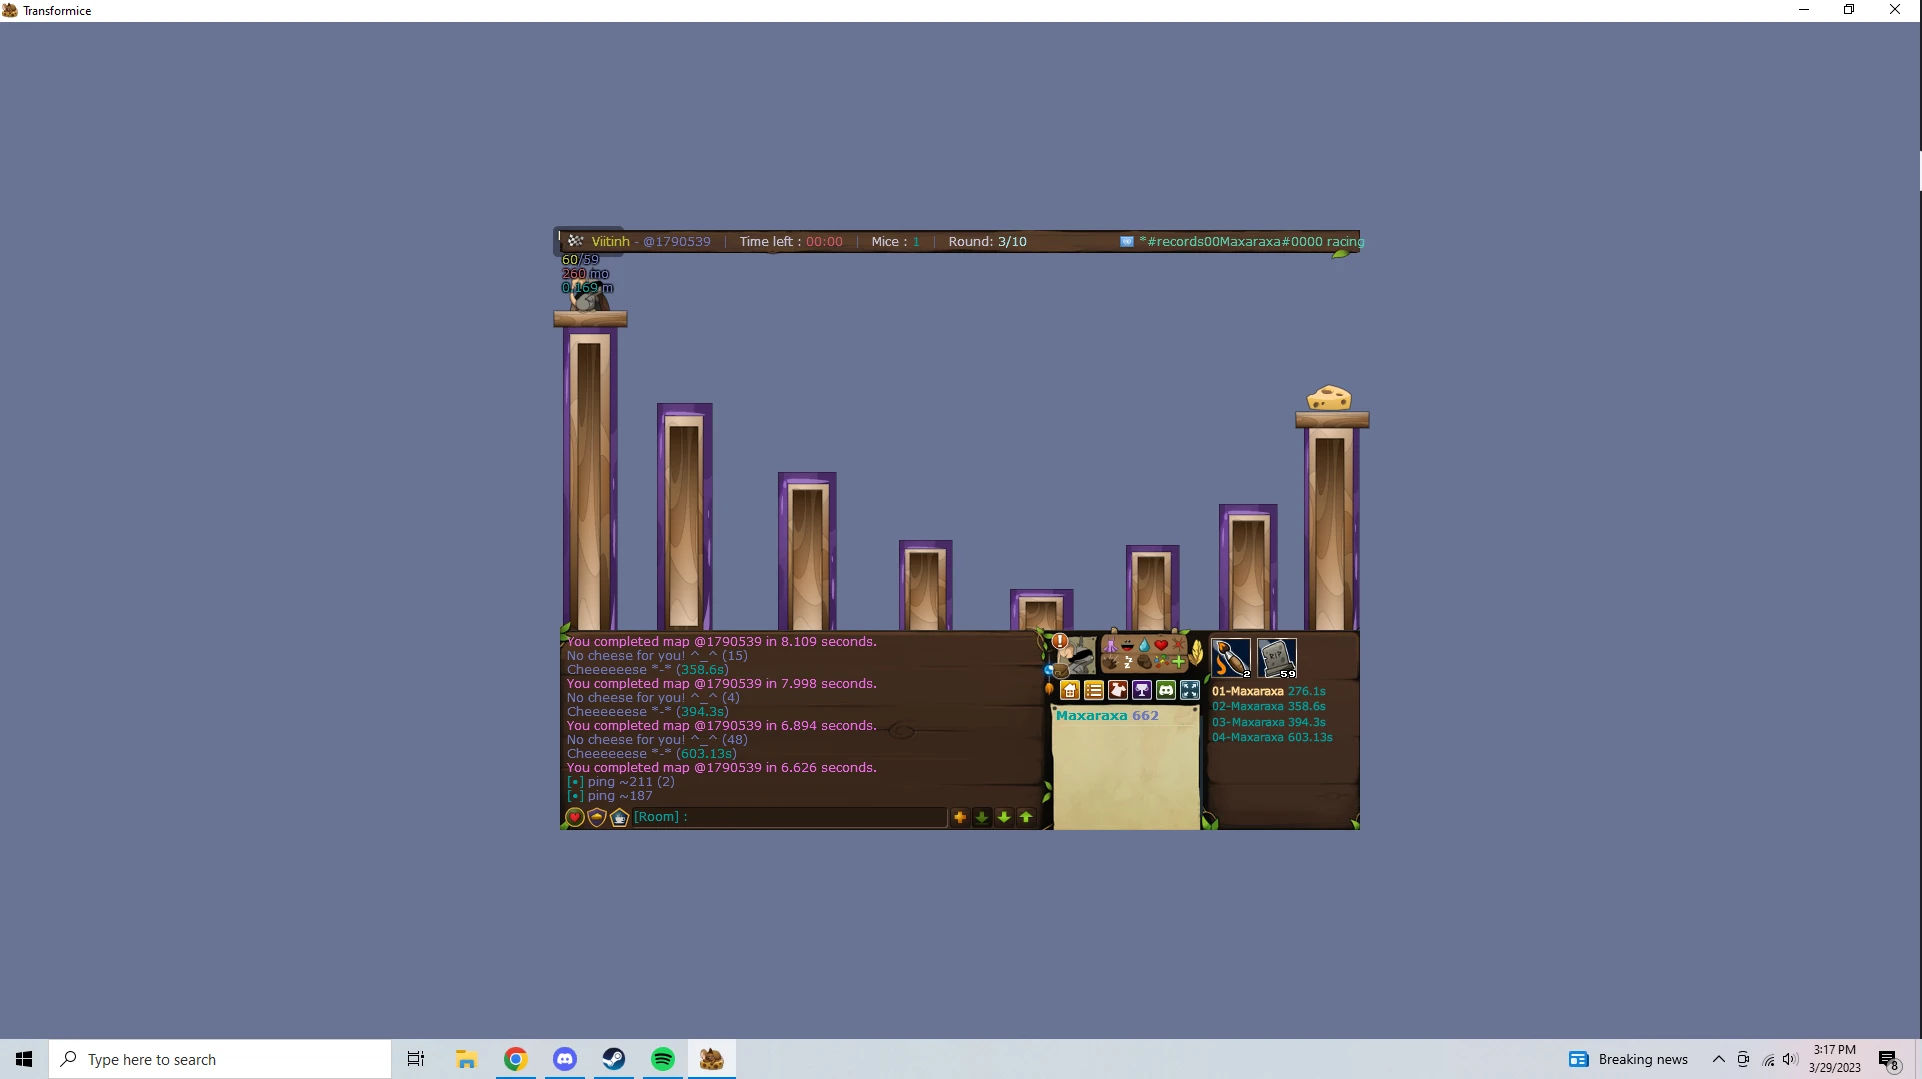This screenshot has height=1079, width=1922.
Task: Click the 'completed map in 6.626 seconds' message
Action: (x=721, y=768)
